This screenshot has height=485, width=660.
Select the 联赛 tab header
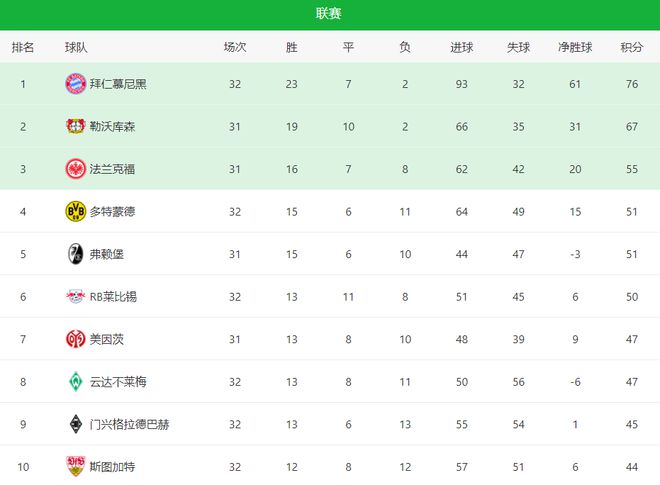[x=328, y=13]
